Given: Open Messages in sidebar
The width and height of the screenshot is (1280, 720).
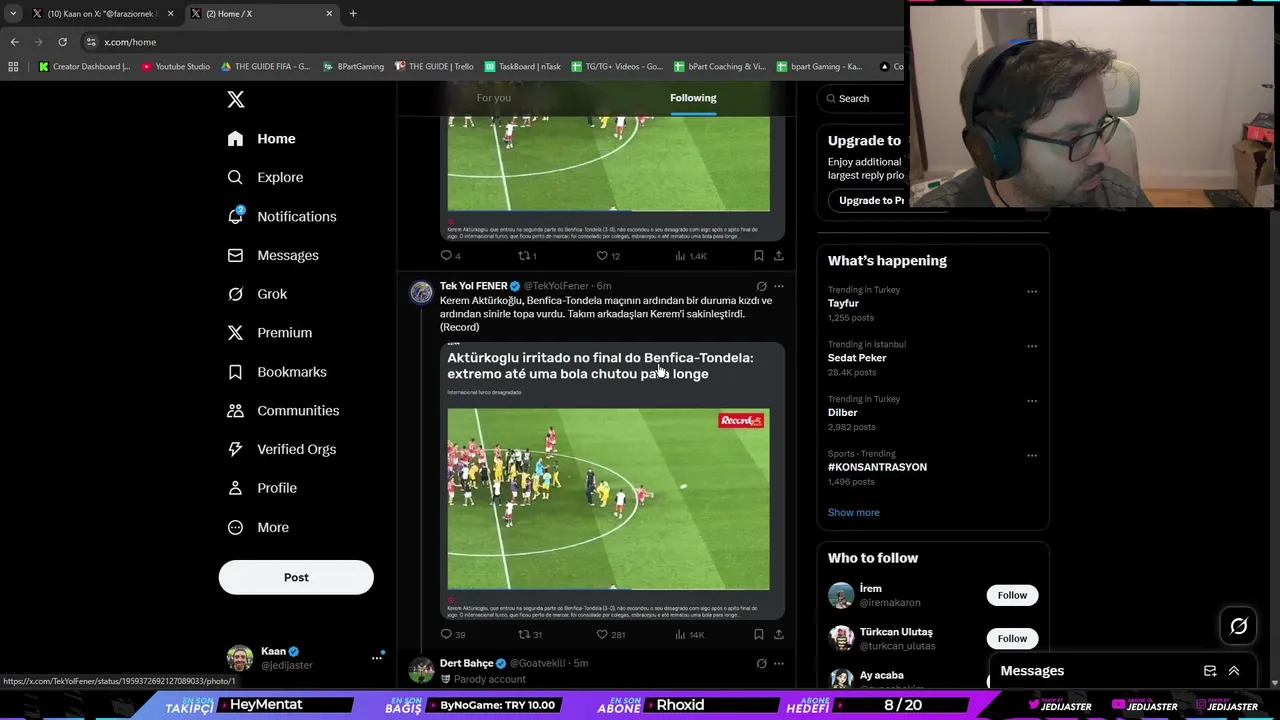Looking at the screenshot, I should 273,255.
